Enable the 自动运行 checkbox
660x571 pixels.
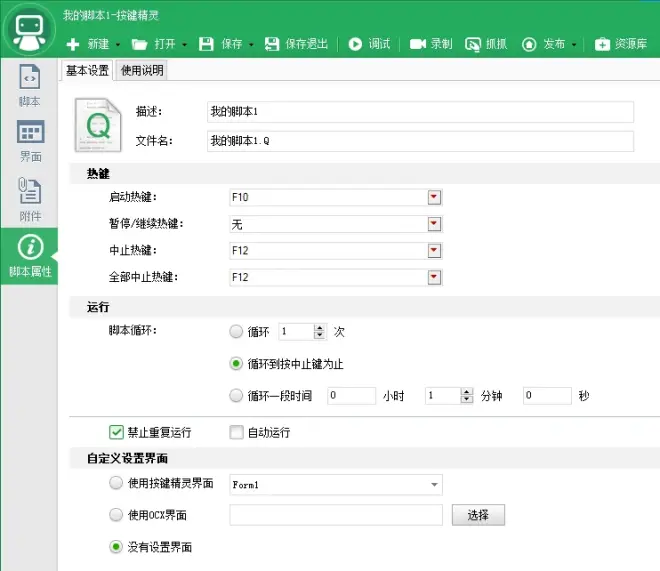pos(236,433)
